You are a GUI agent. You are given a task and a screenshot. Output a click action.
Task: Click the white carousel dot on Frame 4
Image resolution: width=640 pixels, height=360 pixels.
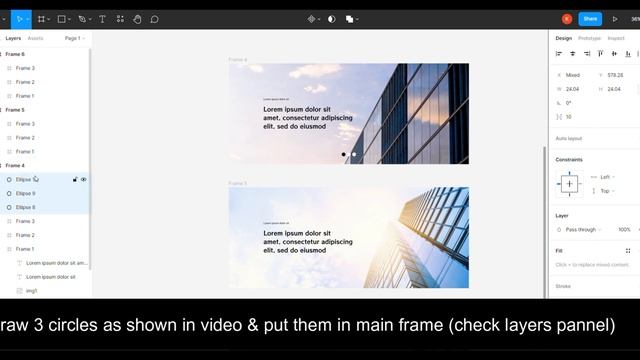click(x=354, y=154)
